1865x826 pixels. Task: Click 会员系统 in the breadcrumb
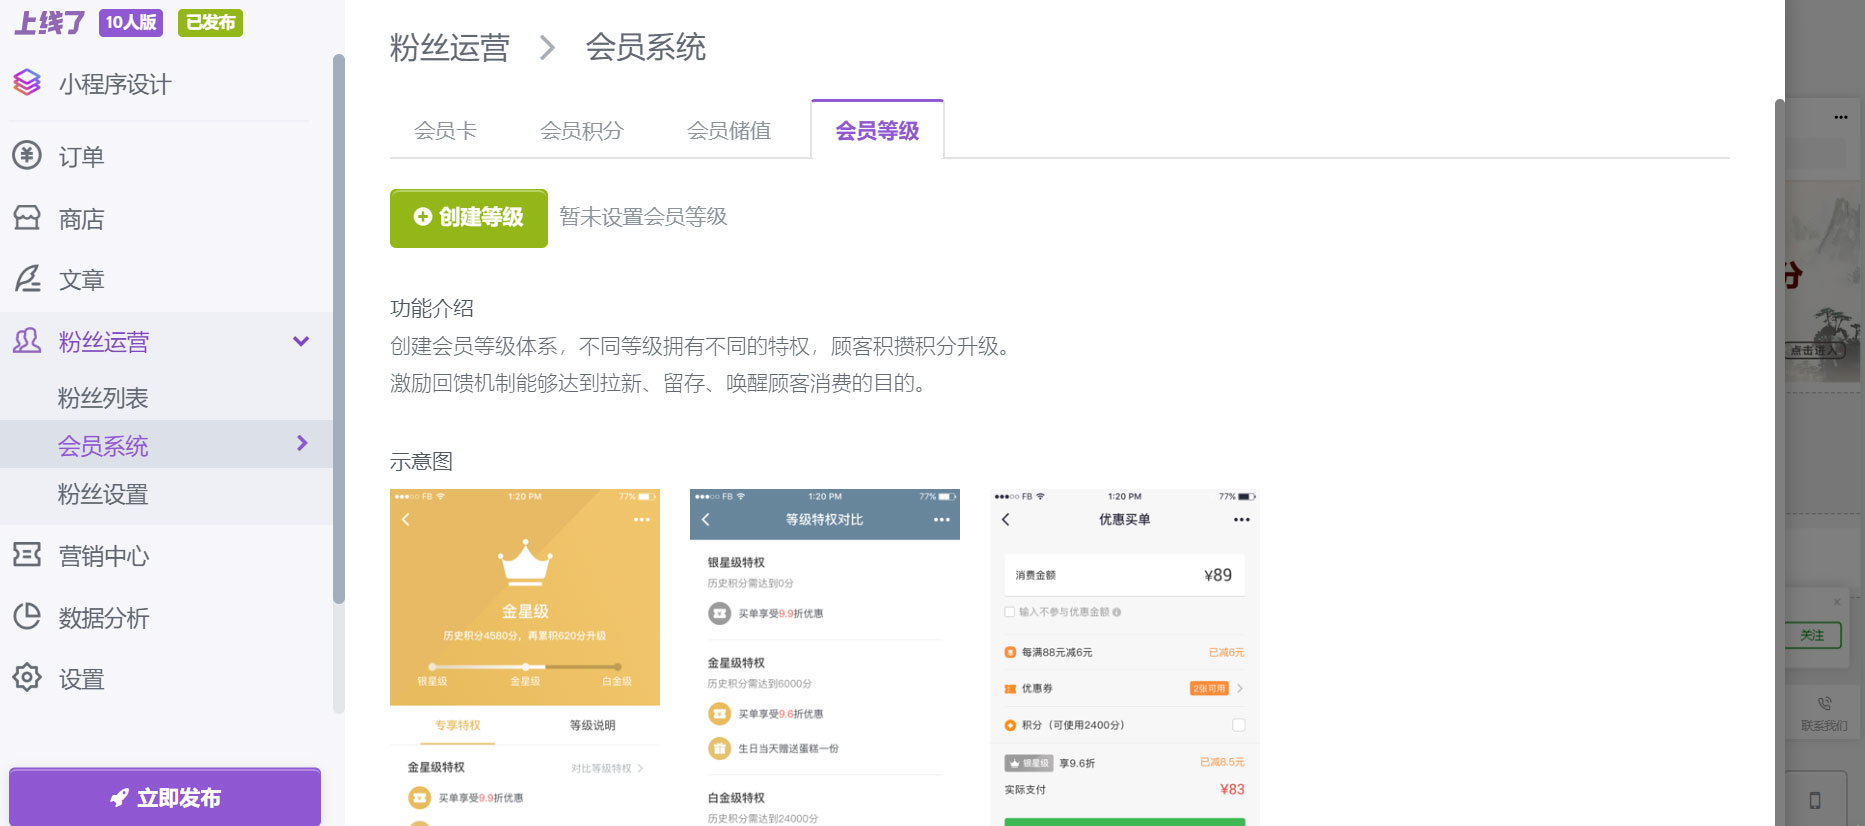point(646,47)
